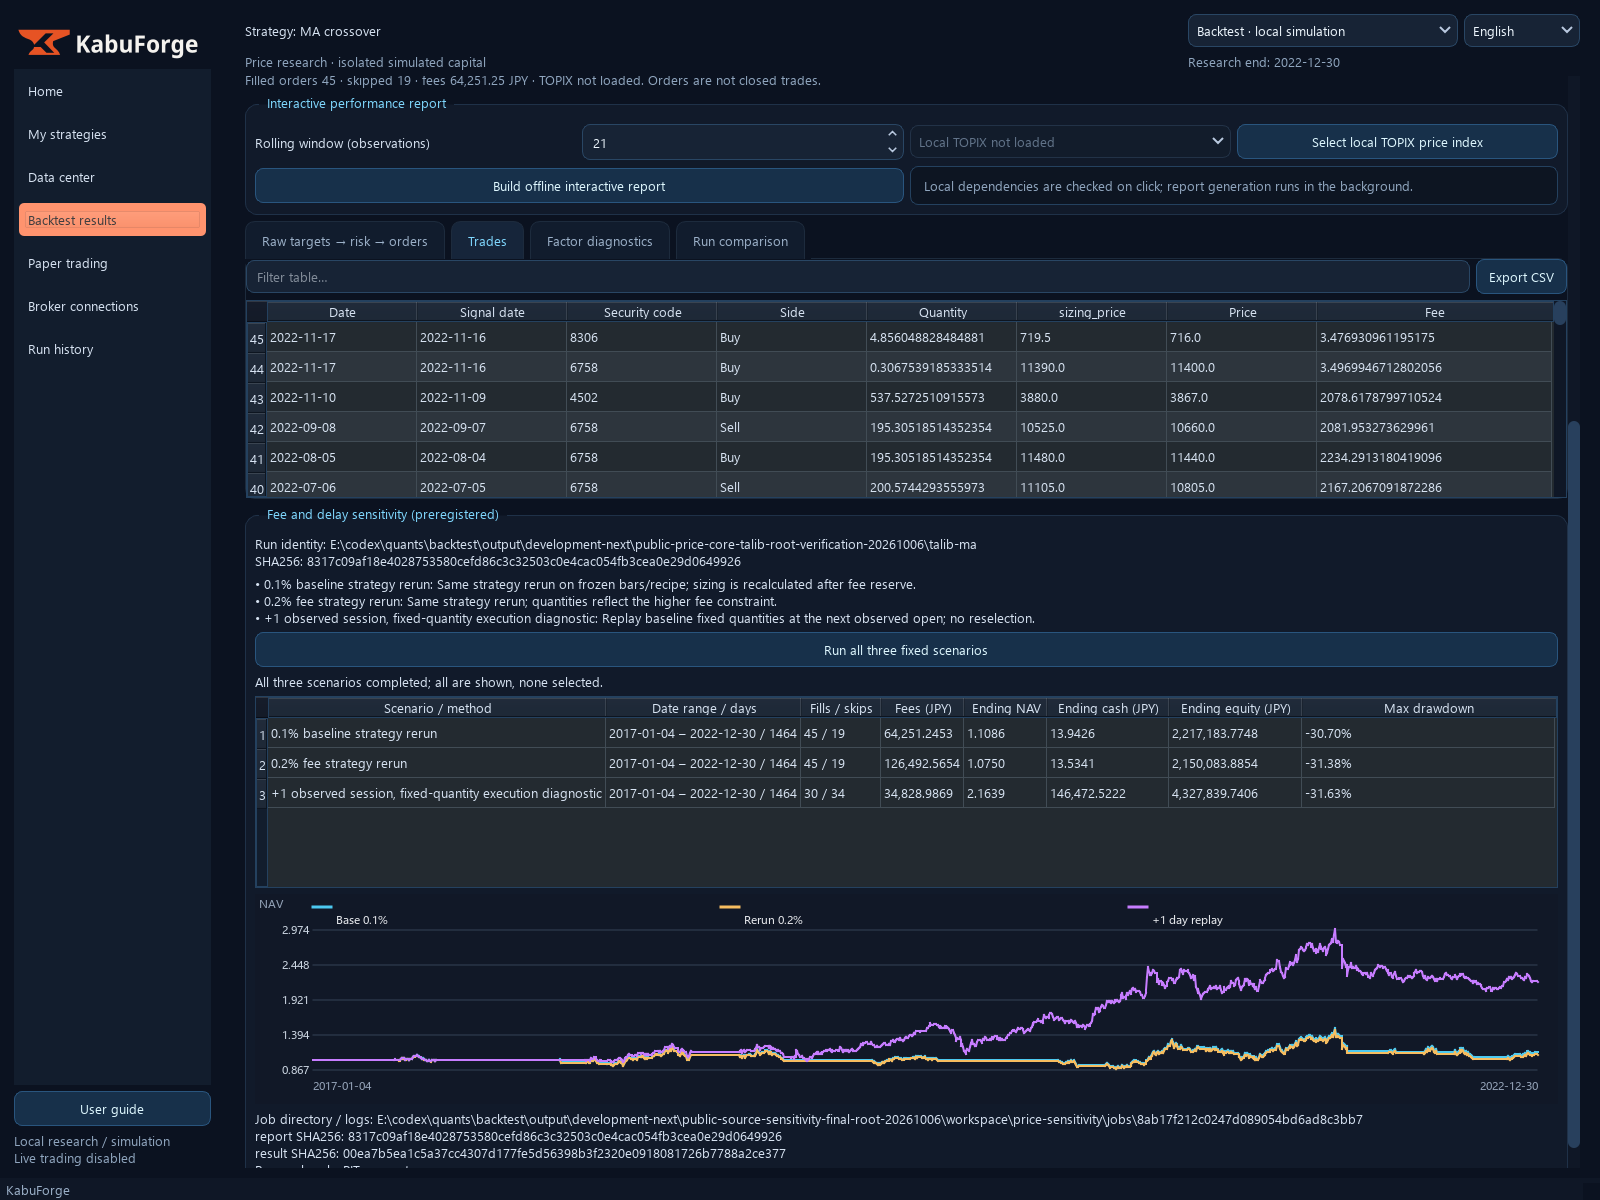Click Select local TOPIX price index
The height and width of the screenshot is (1200, 1600).
pos(1397,142)
